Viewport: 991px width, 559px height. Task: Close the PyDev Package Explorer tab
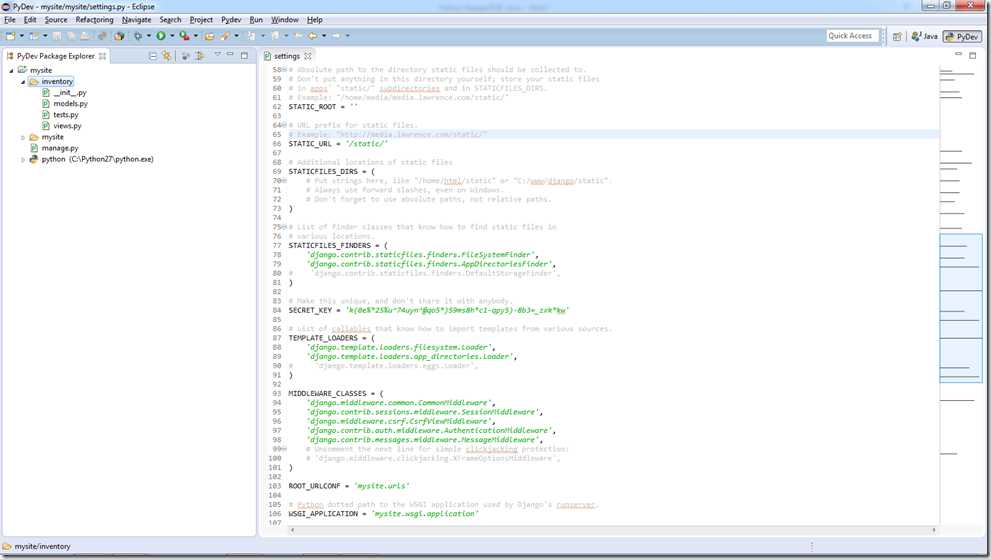102,56
